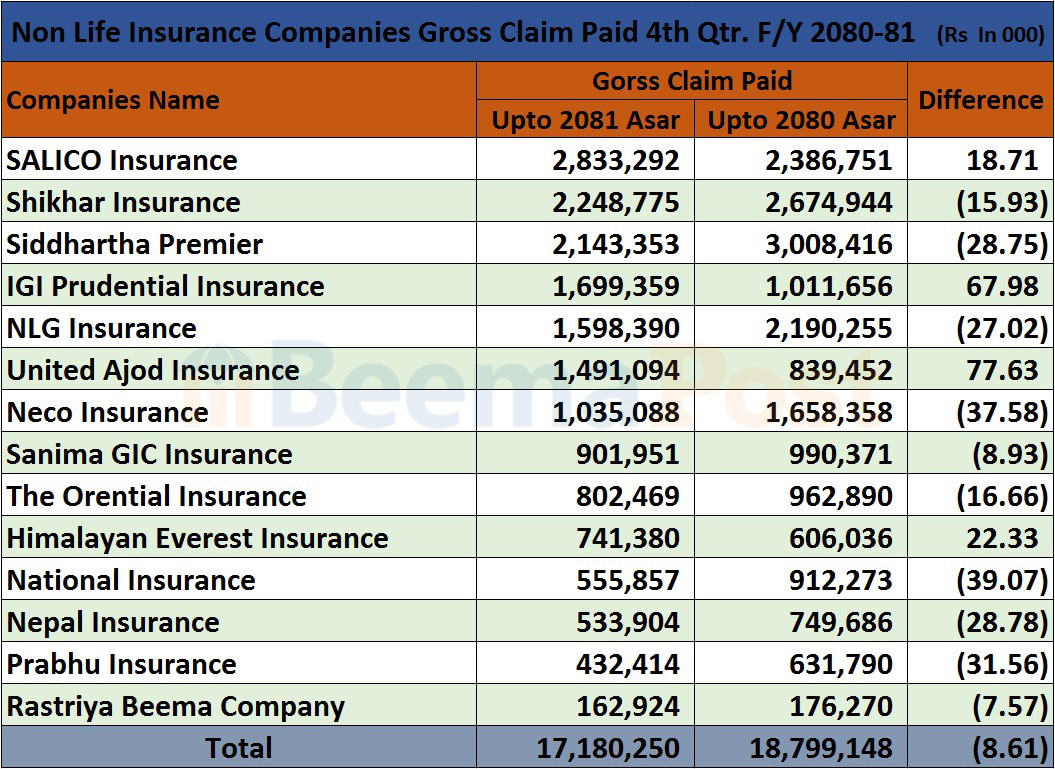1055x769 pixels.
Task: Select Sanima GIC Insurance 2081 value
Action: [627, 454]
